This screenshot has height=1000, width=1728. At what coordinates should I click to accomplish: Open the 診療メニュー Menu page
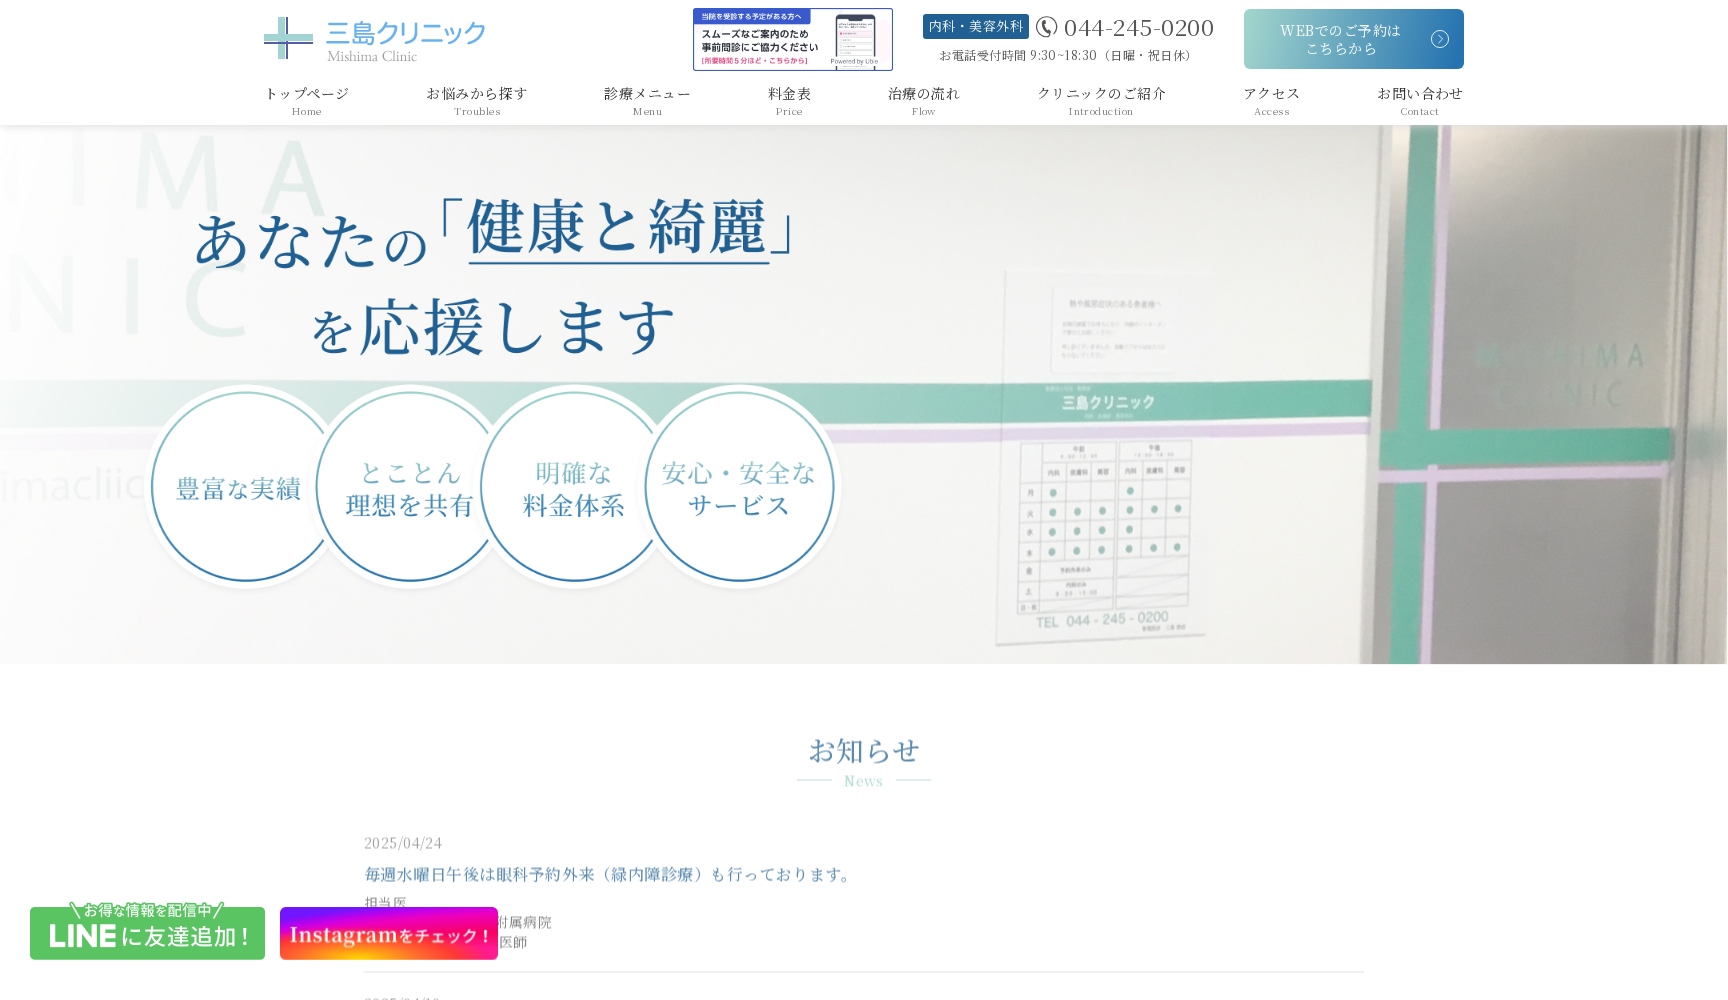click(x=646, y=99)
